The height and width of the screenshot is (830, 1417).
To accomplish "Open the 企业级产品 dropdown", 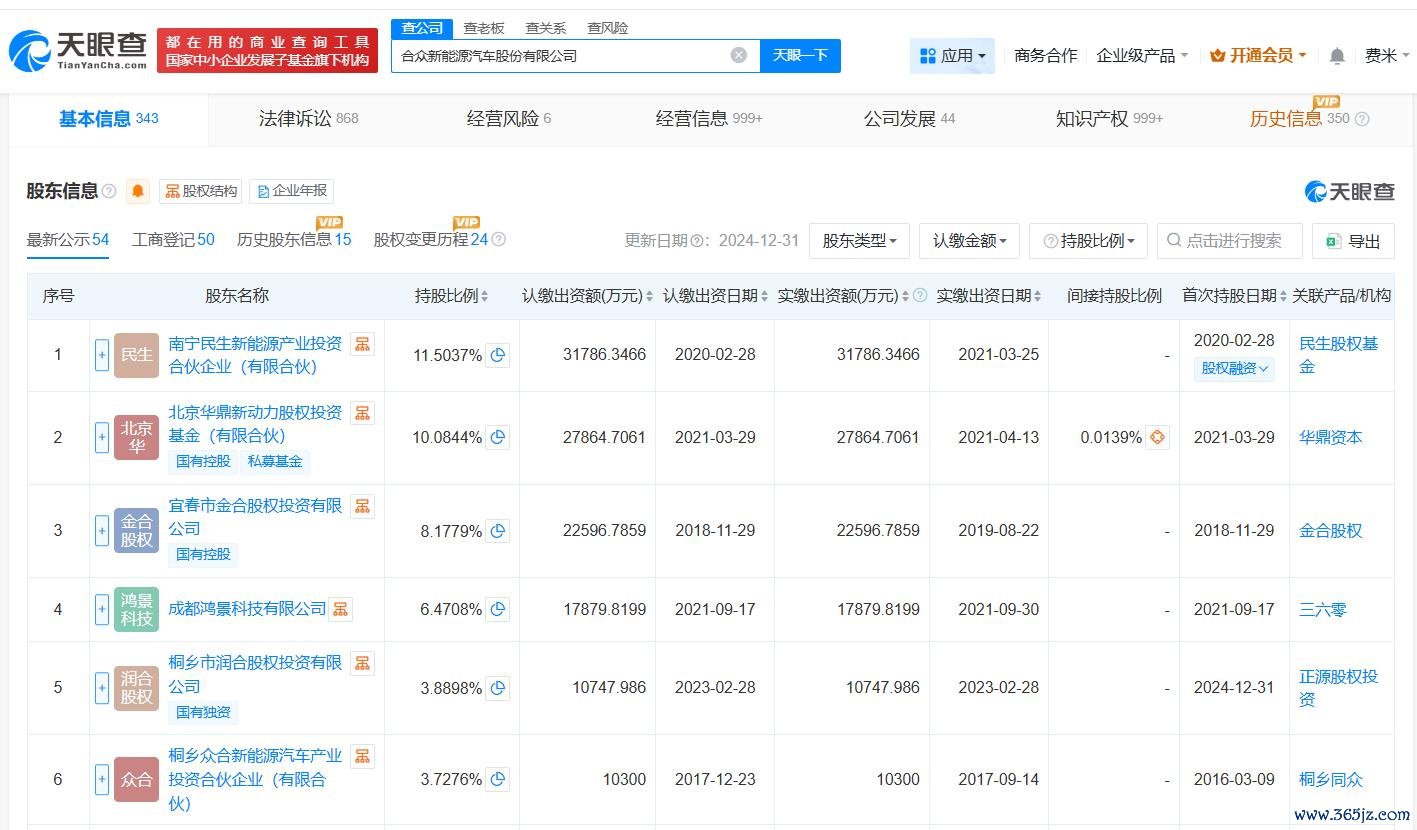I will [1142, 56].
